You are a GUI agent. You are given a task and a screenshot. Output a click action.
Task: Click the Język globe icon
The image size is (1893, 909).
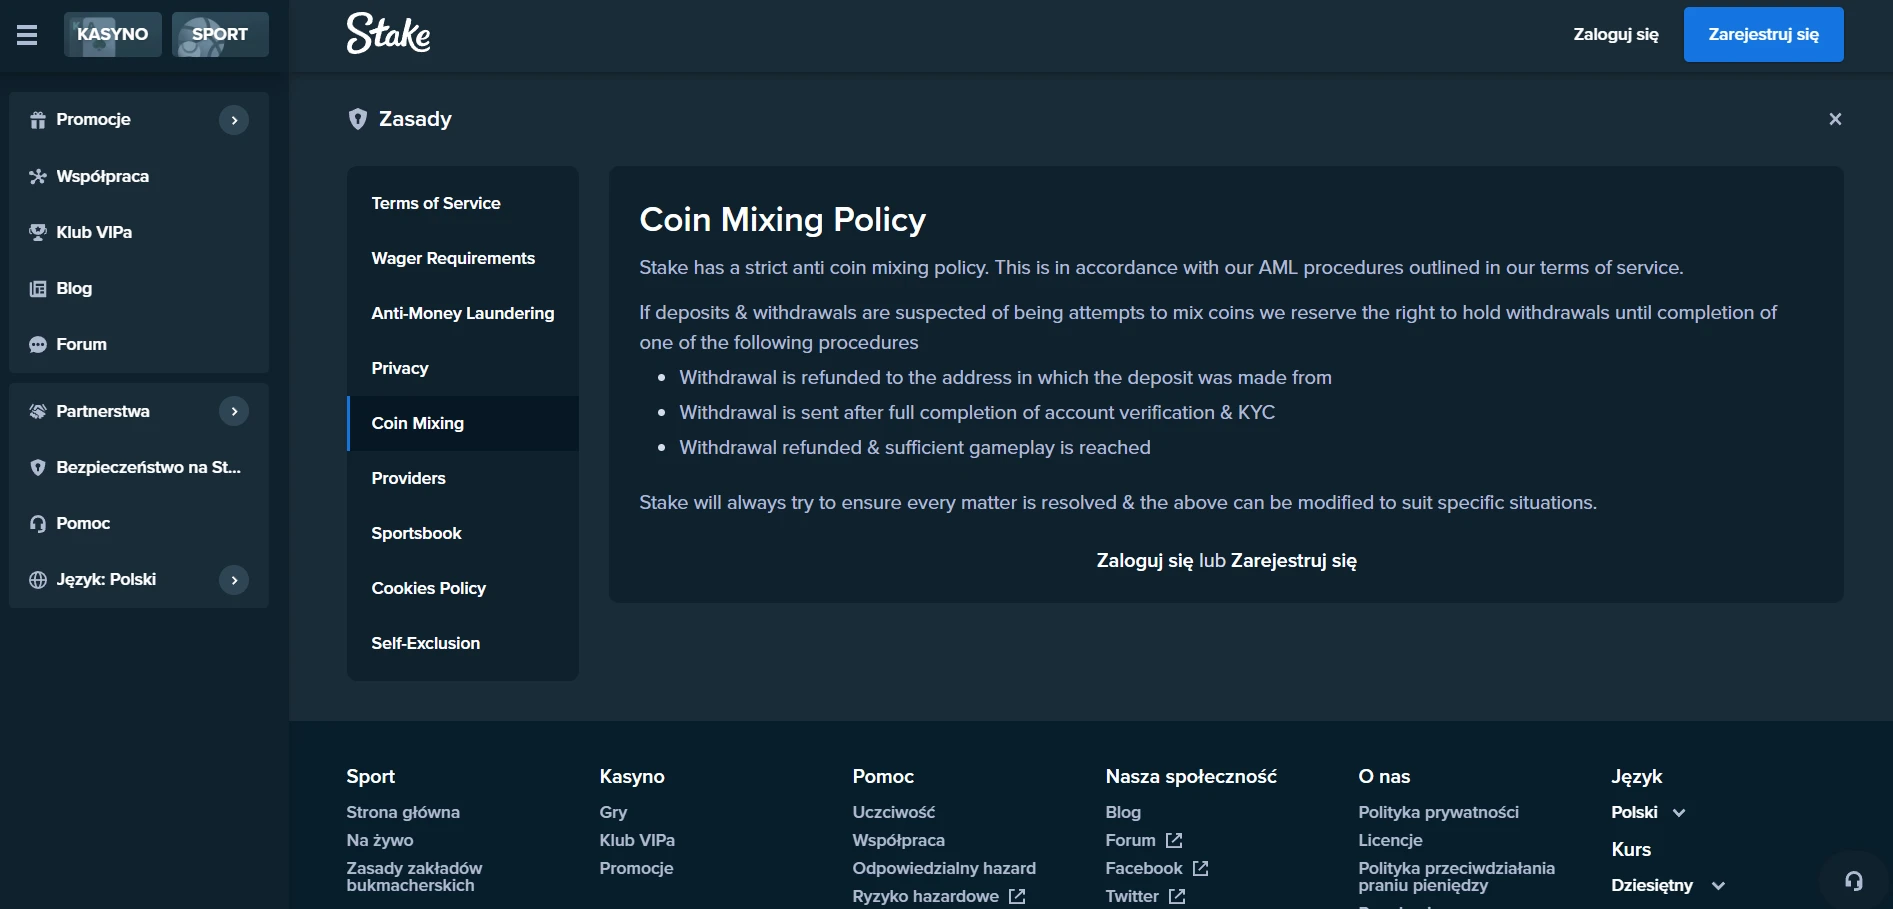click(38, 579)
